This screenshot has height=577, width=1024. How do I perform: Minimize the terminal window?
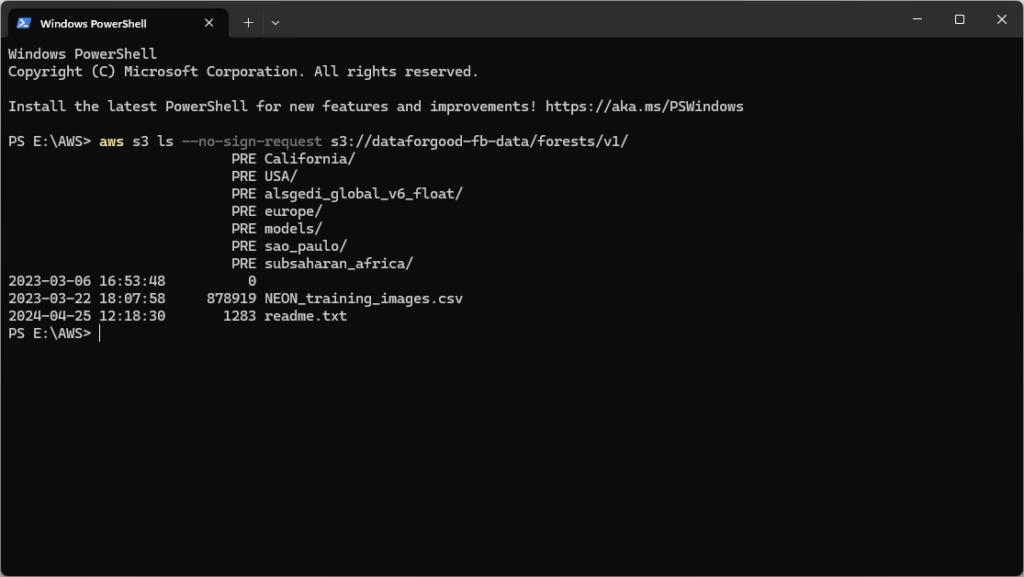[x=916, y=20]
